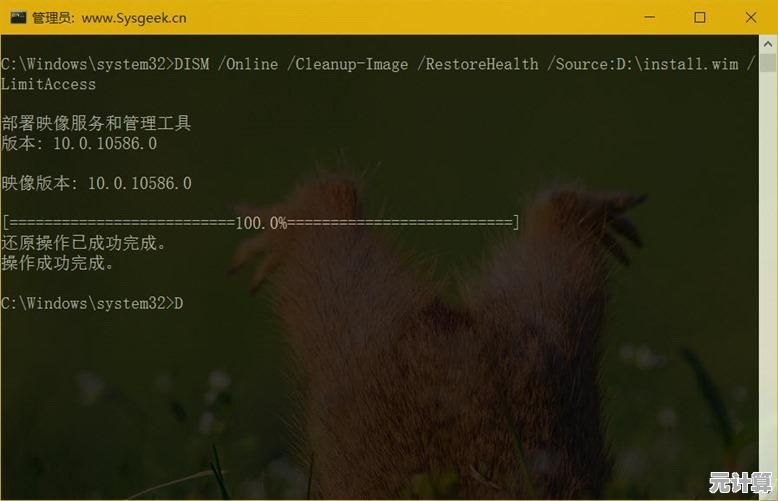Click the 100.0% progress bar indicator
The image size is (778, 501).
pyautogui.click(x=260, y=223)
